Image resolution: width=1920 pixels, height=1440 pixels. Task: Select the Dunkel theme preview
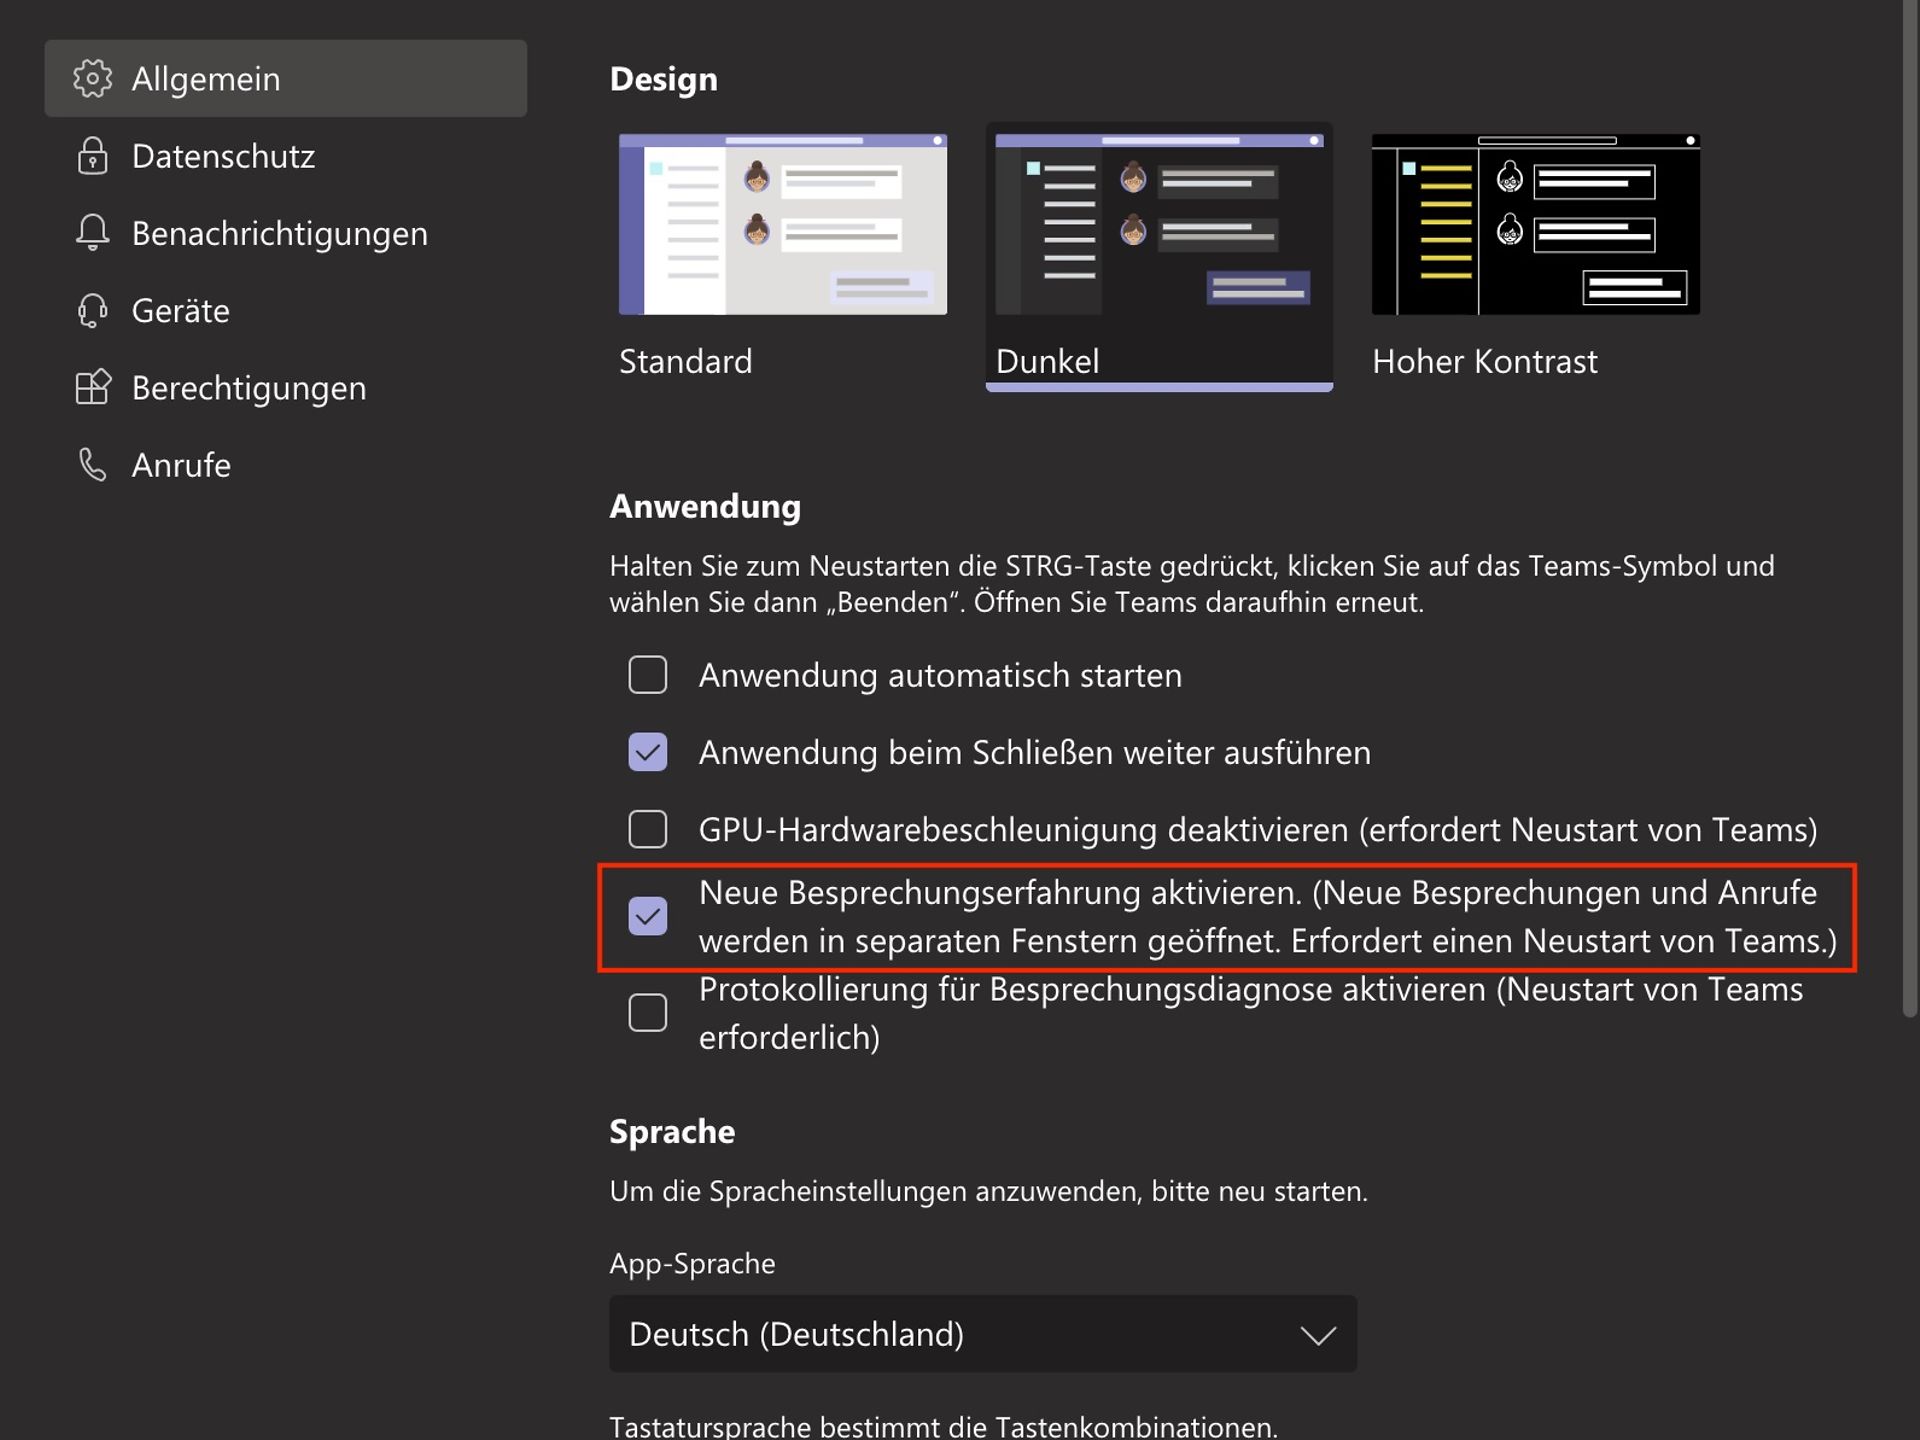[x=1158, y=225]
